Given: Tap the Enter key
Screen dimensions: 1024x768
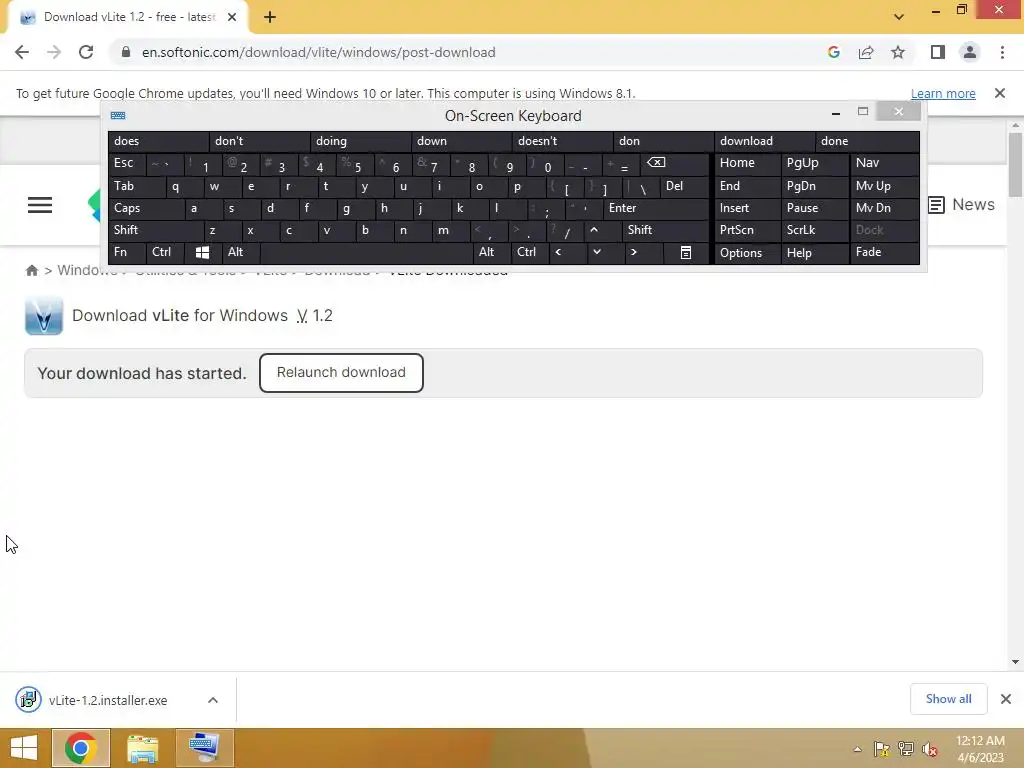Looking at the screenshot, I should pyautogui.click(x=655, y=208).
